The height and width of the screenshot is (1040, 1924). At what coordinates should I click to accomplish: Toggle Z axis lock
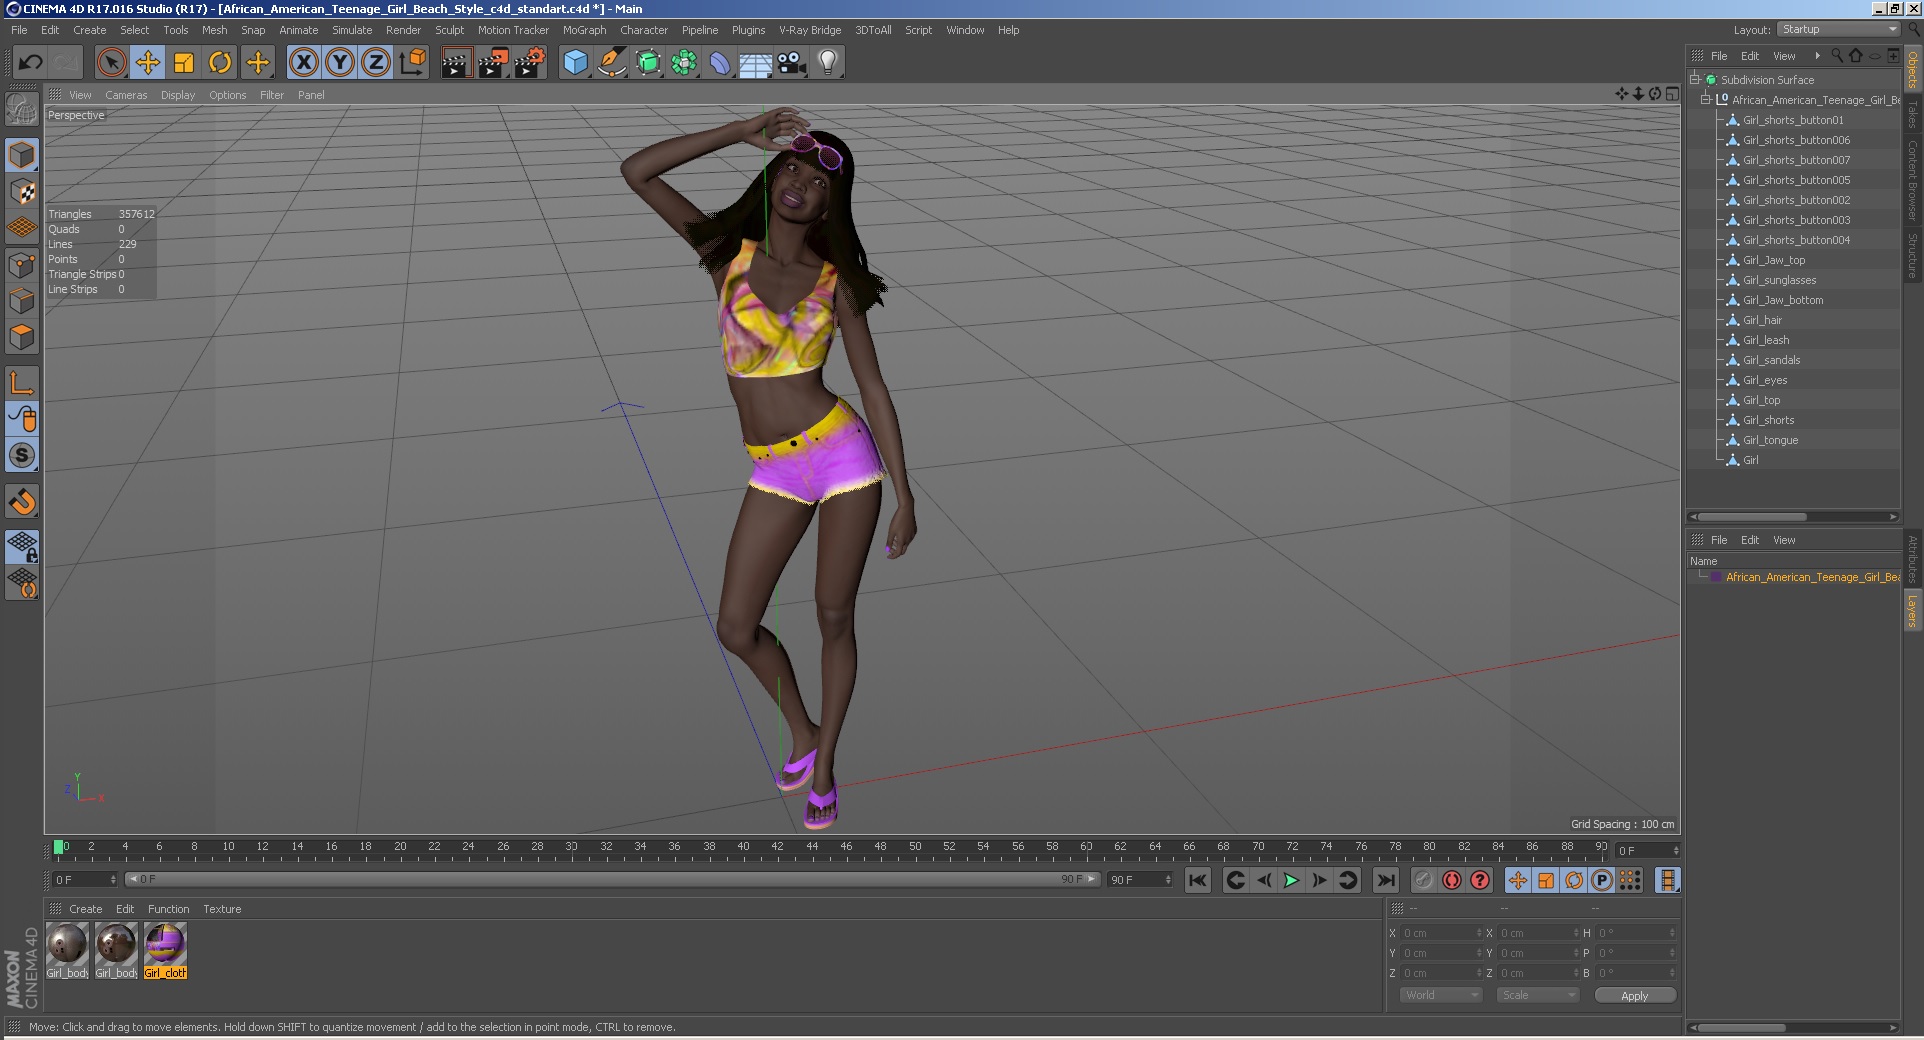[376, 63]
